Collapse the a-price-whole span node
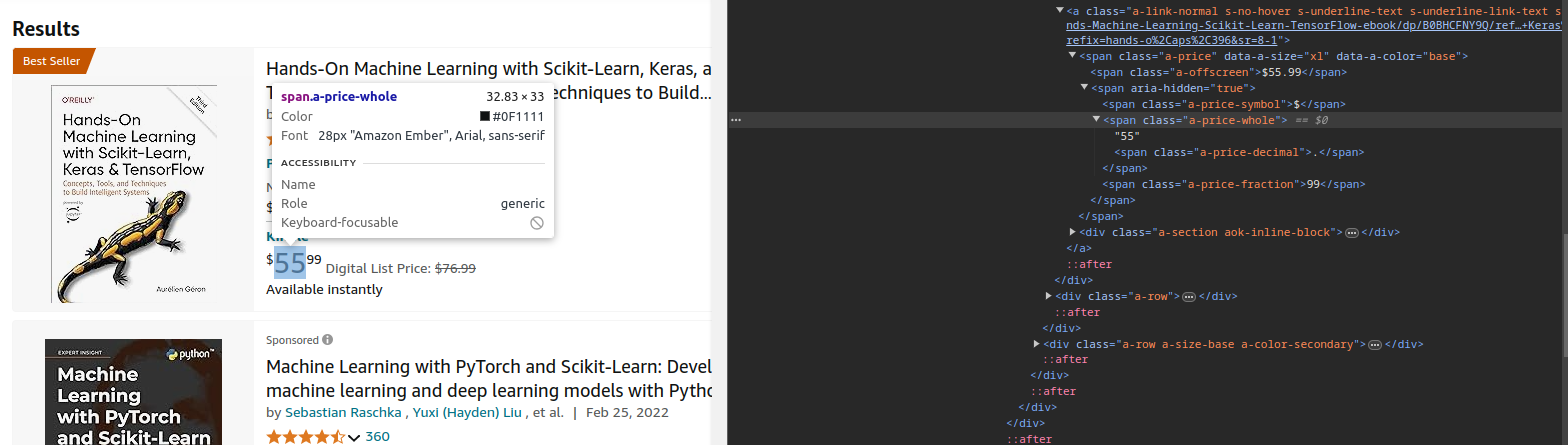 (1096, 120)
